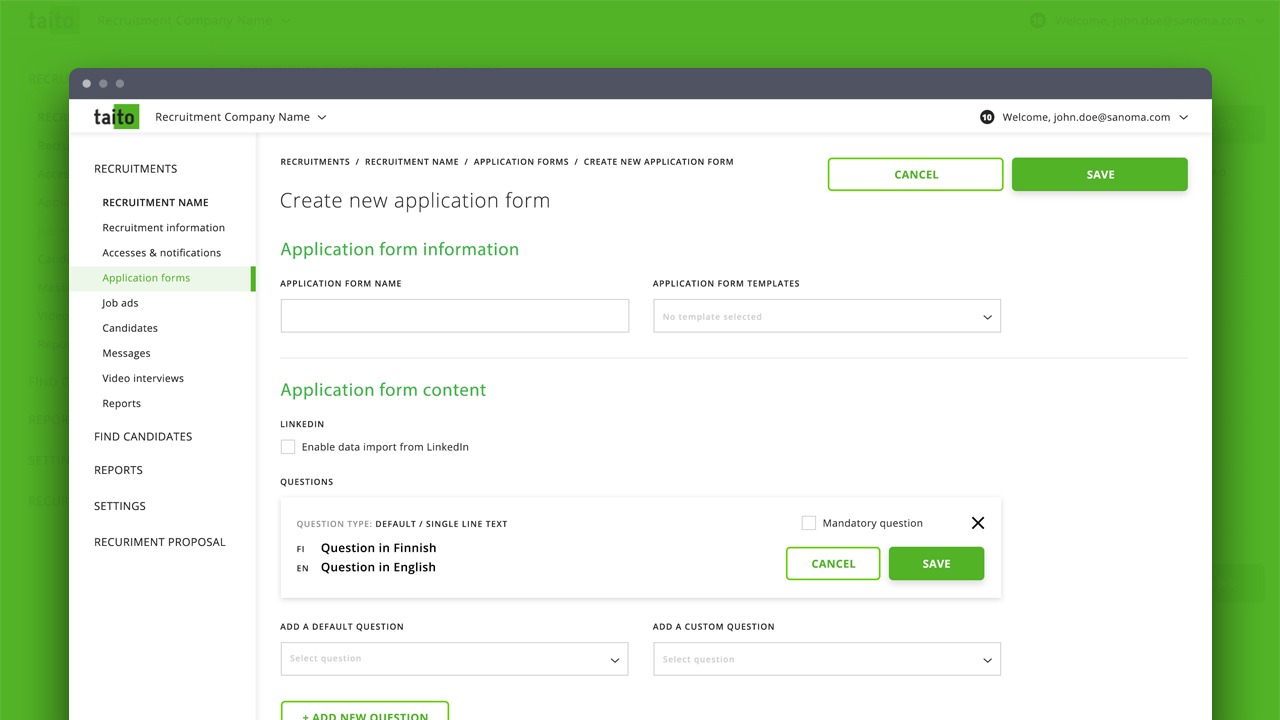Open the user account dropdown chevron
Viewport: 1280px width, 720px height.
(x=1184, y=117)
